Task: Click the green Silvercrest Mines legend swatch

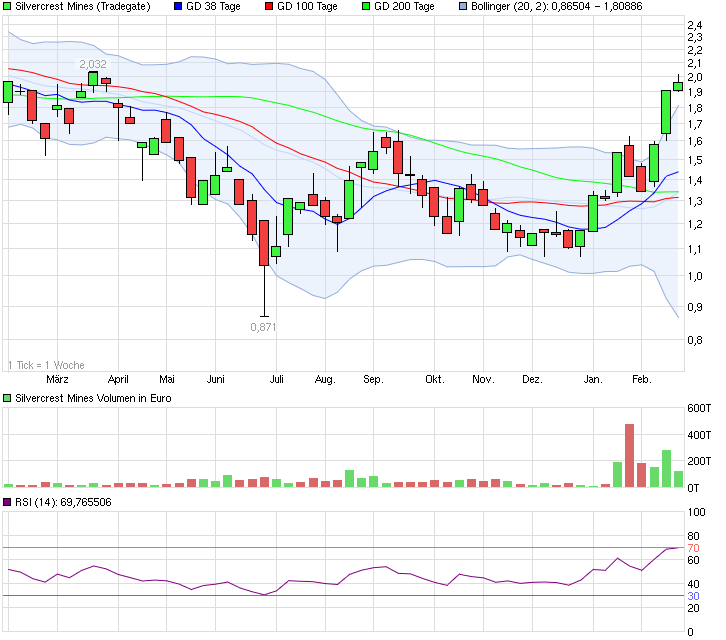Action: click(8, 7)
